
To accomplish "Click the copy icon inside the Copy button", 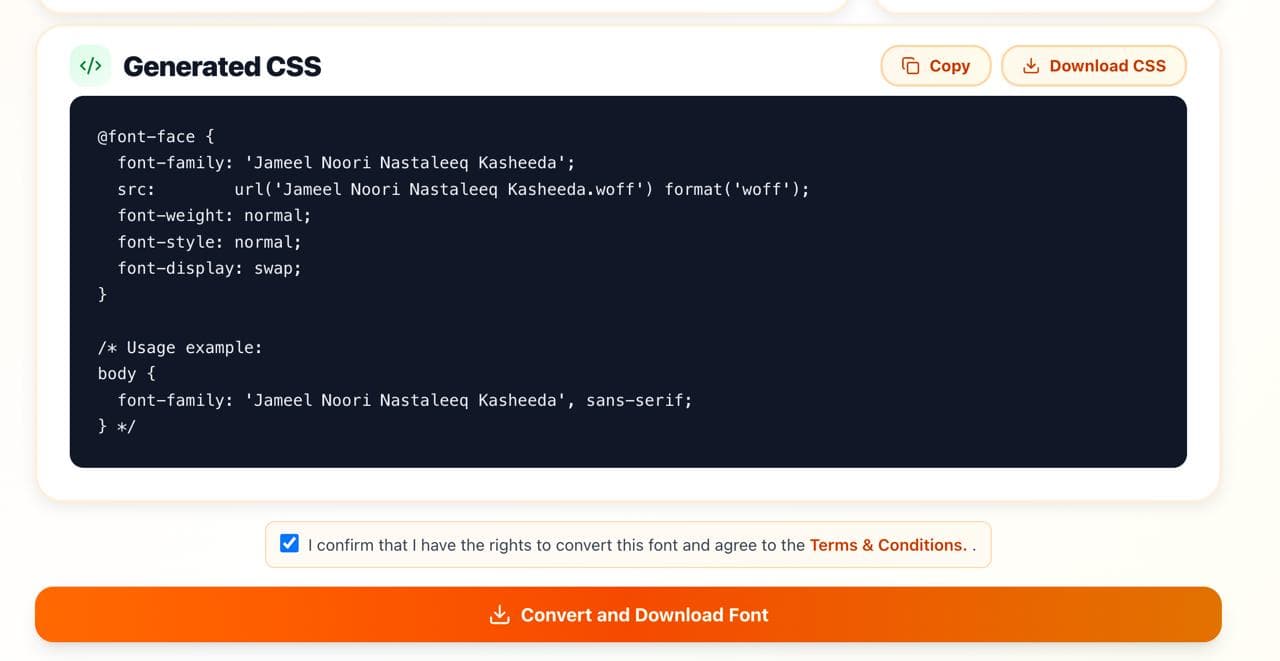I will tap(910, 64).
